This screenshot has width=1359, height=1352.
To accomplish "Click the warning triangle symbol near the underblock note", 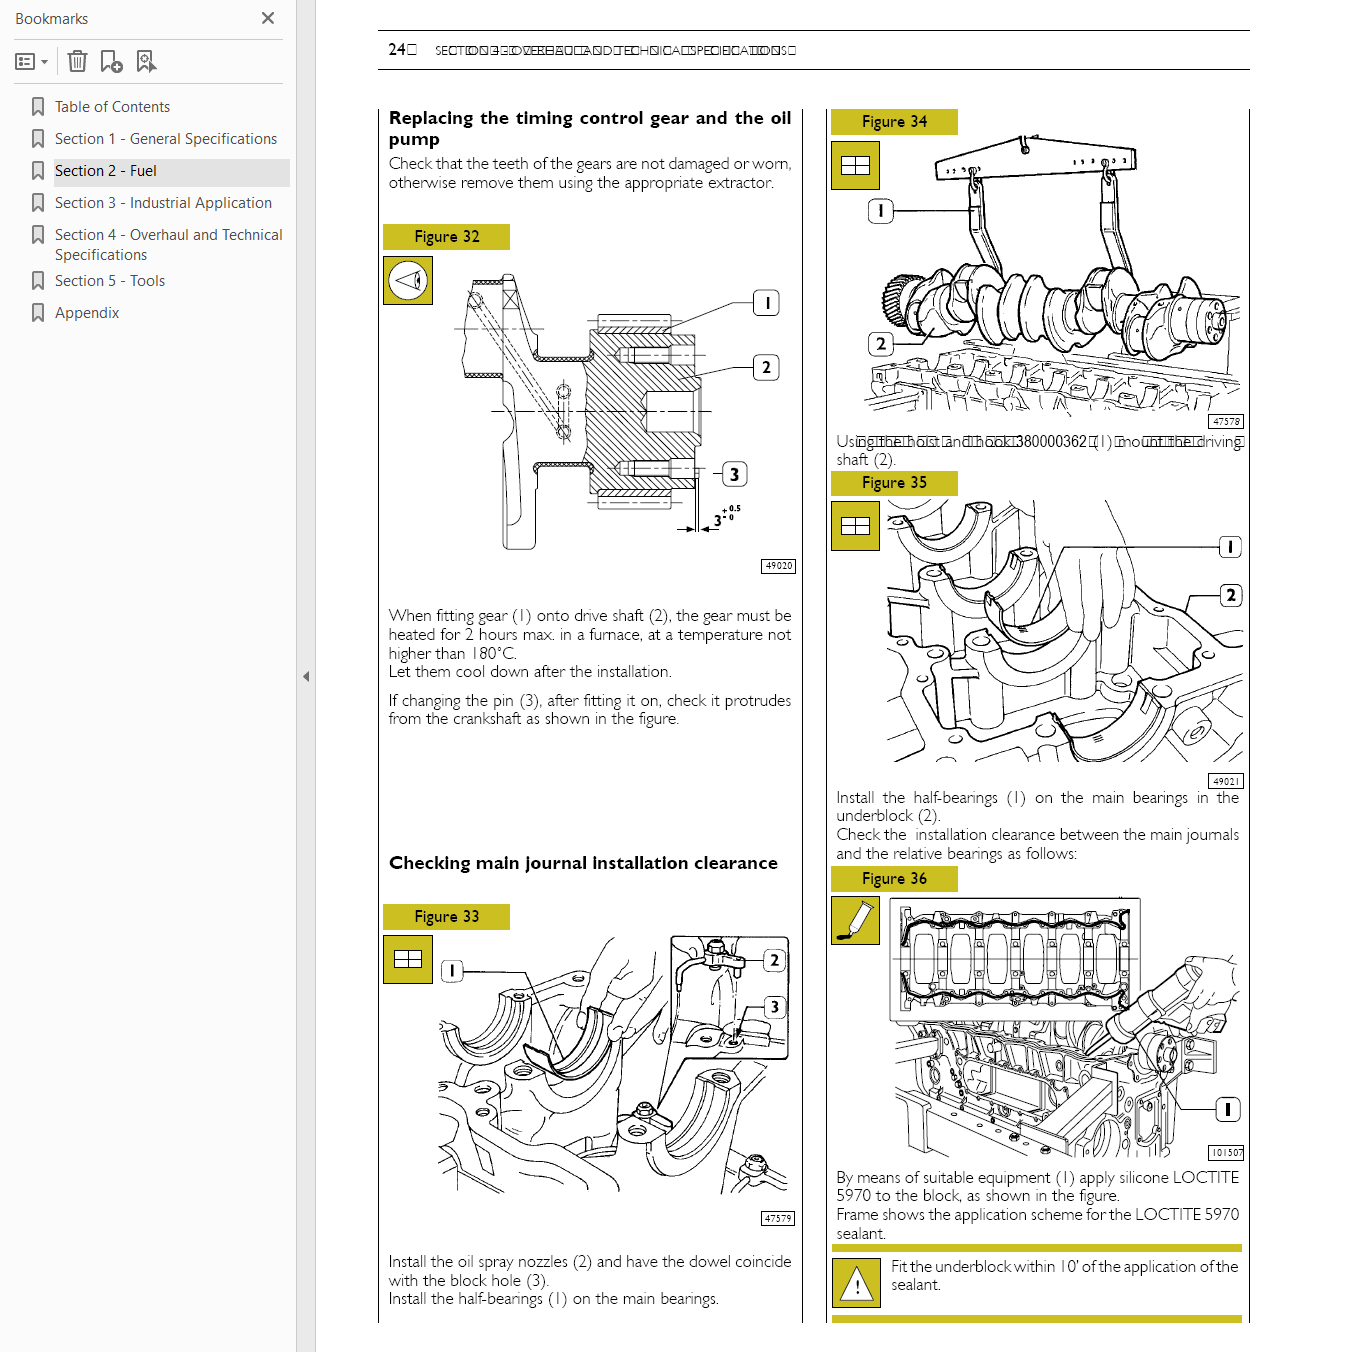I will pyautogui.click(x=857, y=1283).
